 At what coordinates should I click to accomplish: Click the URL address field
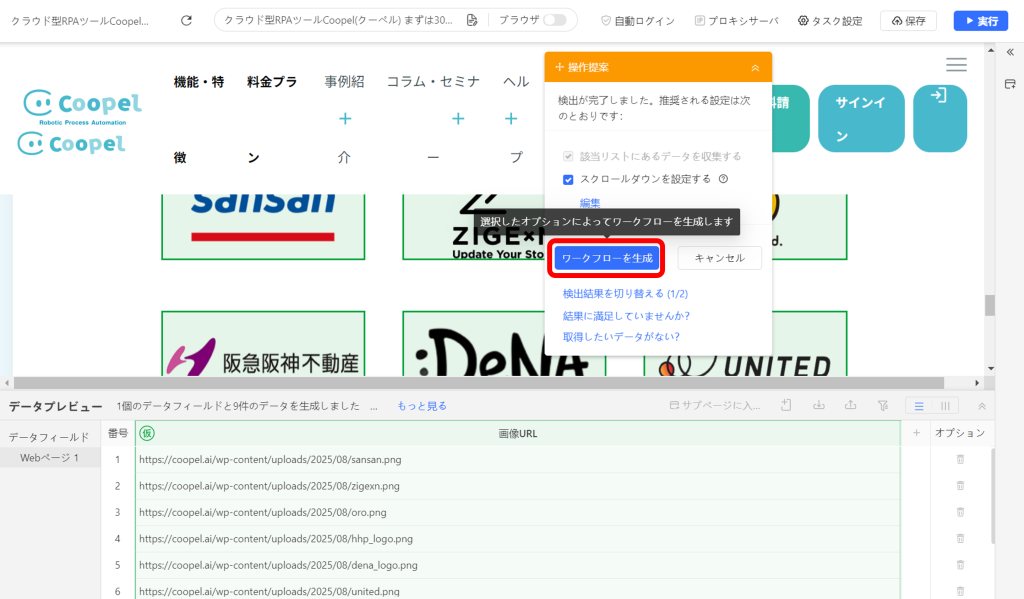pyautogui.click(x=338, y=20)
